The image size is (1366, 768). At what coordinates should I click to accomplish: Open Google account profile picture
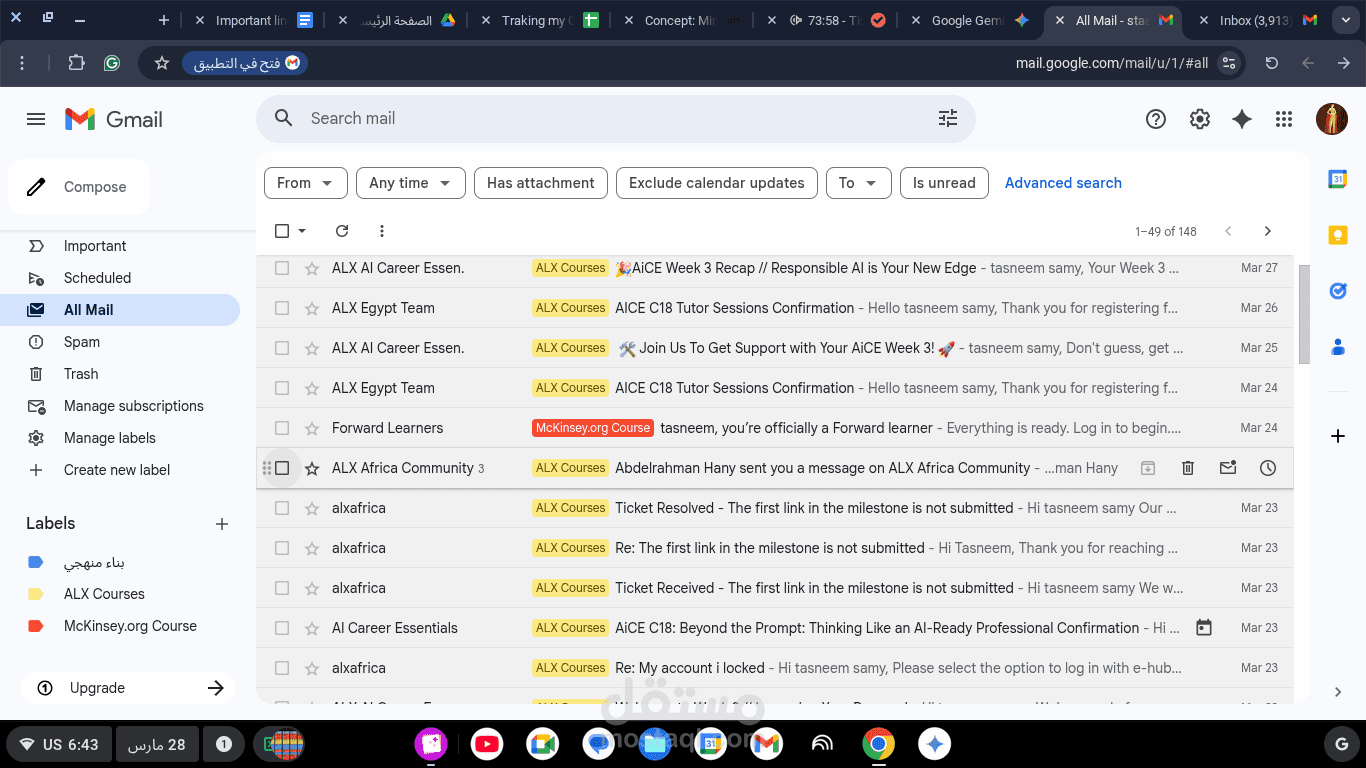[1332, 119]
